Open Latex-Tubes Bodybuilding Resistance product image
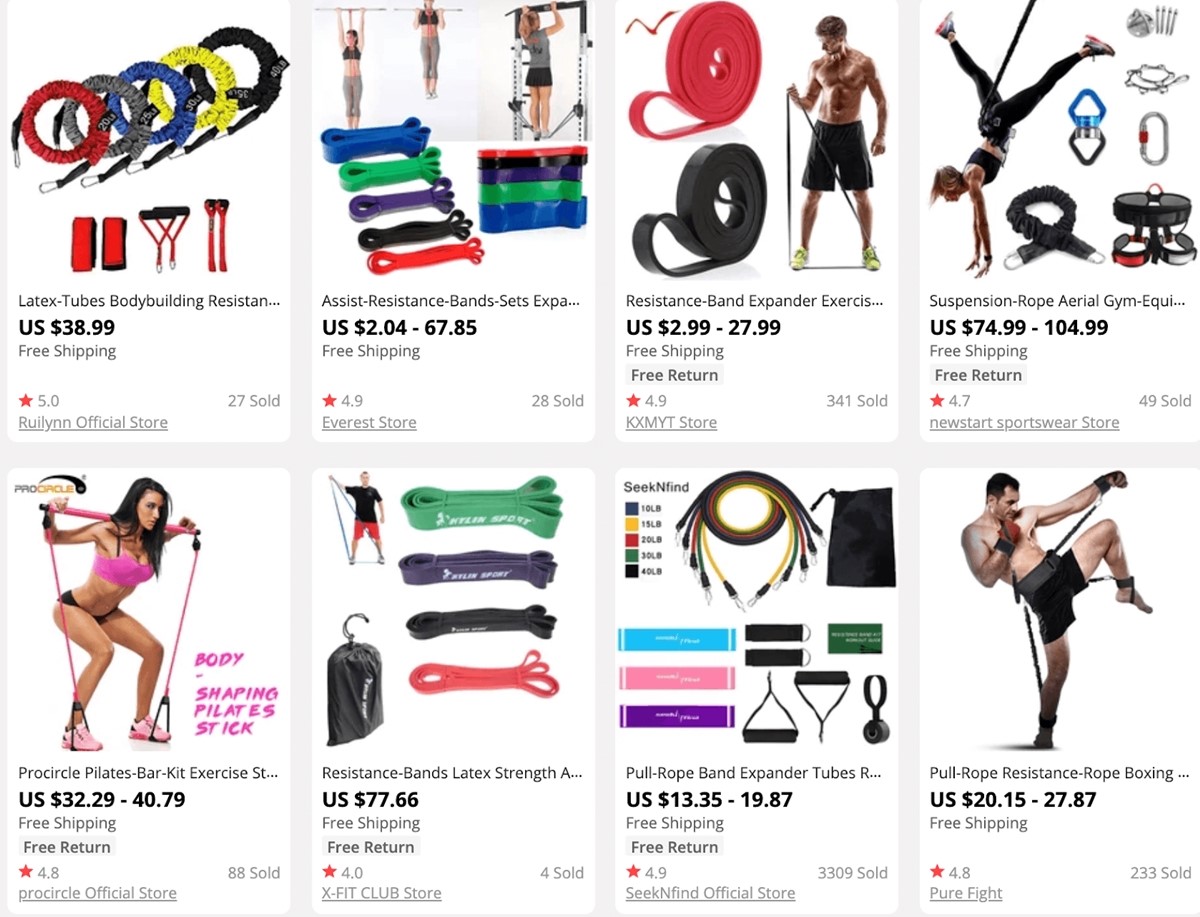This screenshot has height=917, width=1200. 148,140
